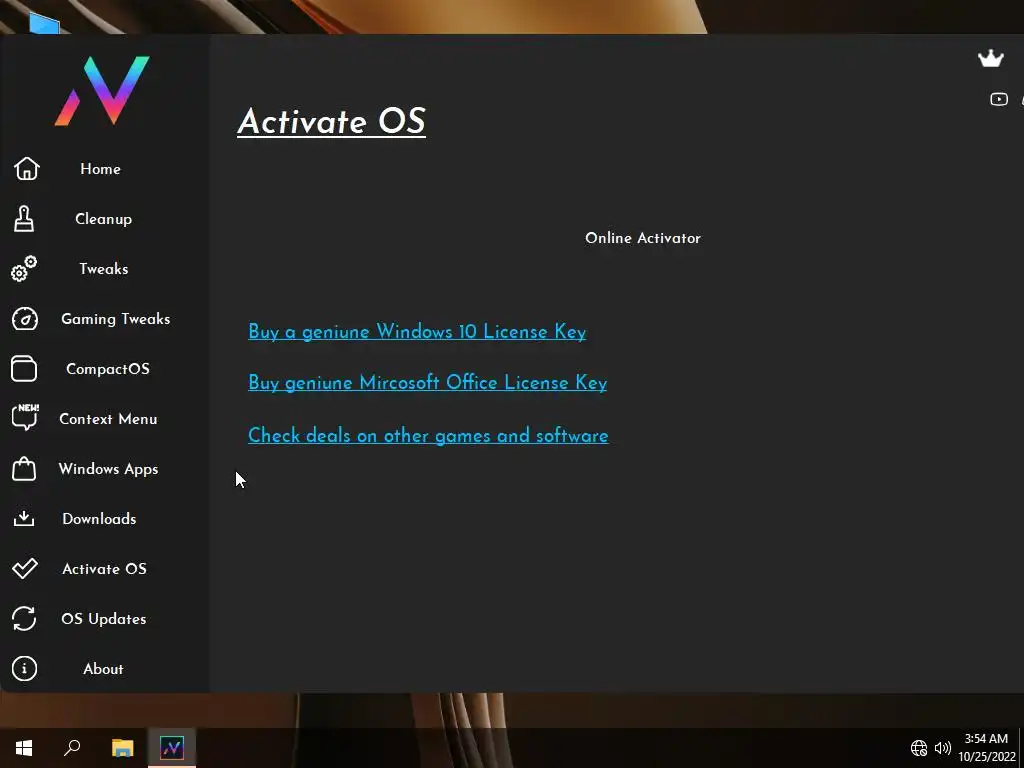The width and height of the screenshot is (1024, 768).
Task: Click the CompactOS rounded square icon
Action: 24,368
